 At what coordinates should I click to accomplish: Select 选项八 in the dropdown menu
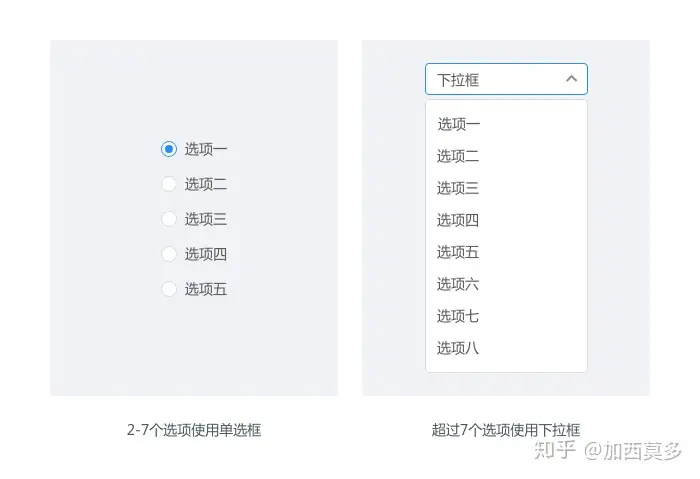tap(458, 348)
